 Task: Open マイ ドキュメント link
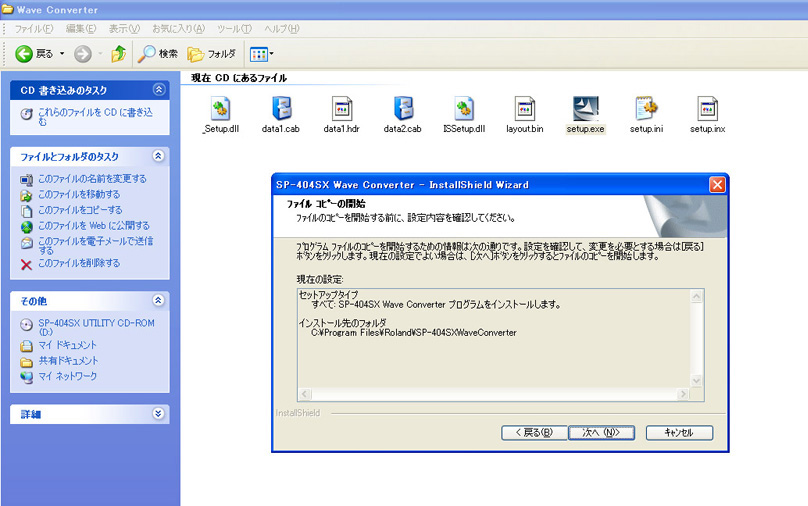68,345
